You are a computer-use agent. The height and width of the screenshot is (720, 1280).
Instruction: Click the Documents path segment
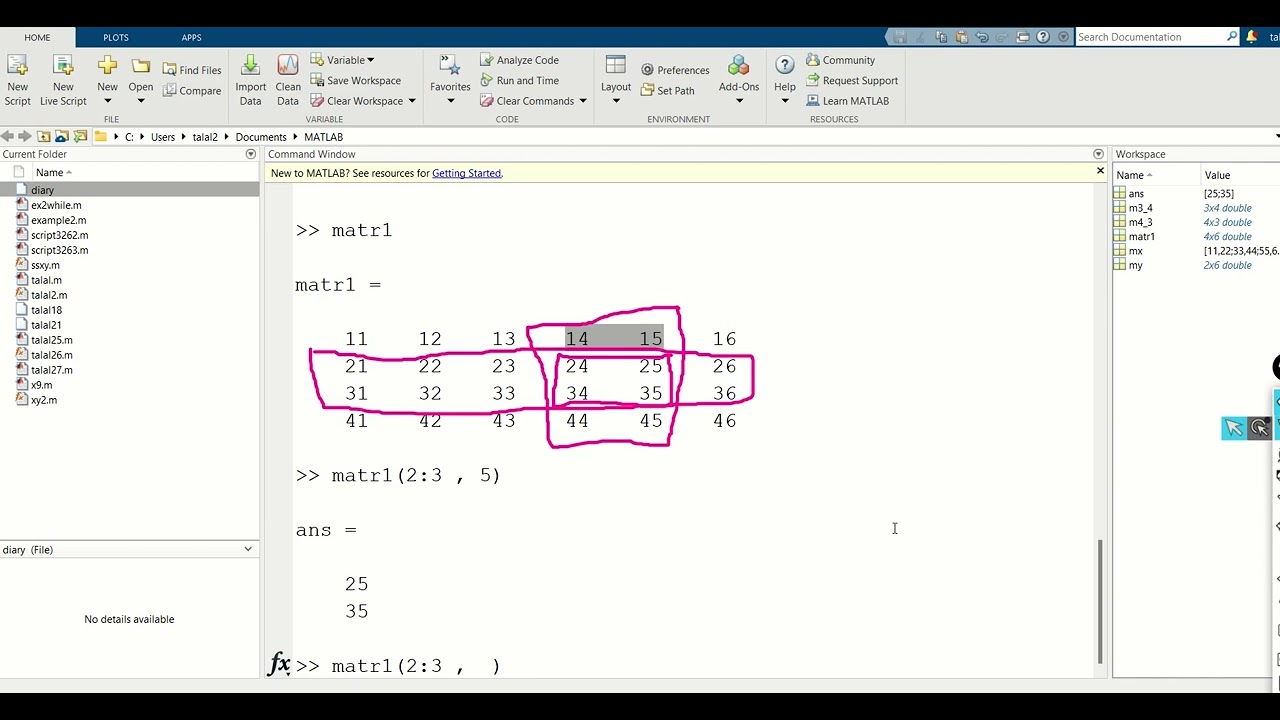pyautogui.click(x=261, y=137)
